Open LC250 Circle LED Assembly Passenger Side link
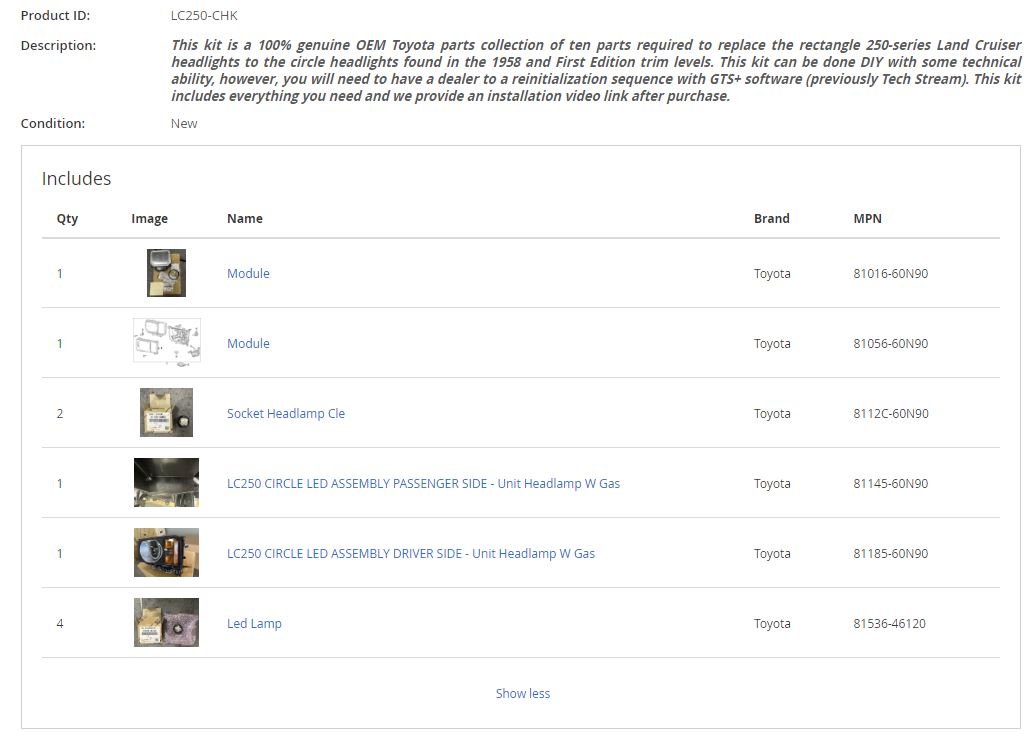The height and width of the screenshot is (746, 1035). 423,483
